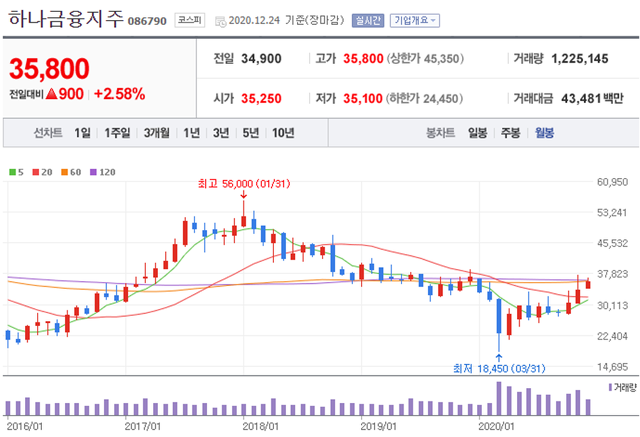
Task: Click the 60,950 price axis label
Action: click(x=612, y=182)
